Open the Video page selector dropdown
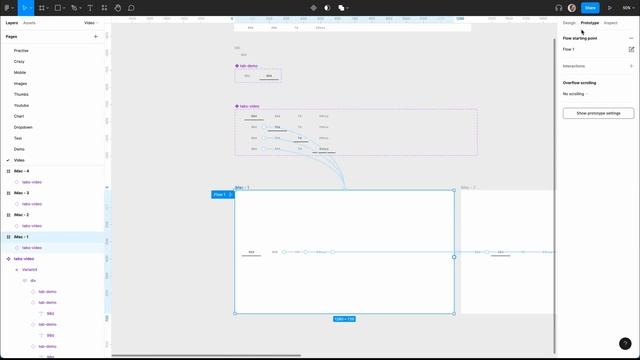The image size is (640, 360). (x=91, y=23)
